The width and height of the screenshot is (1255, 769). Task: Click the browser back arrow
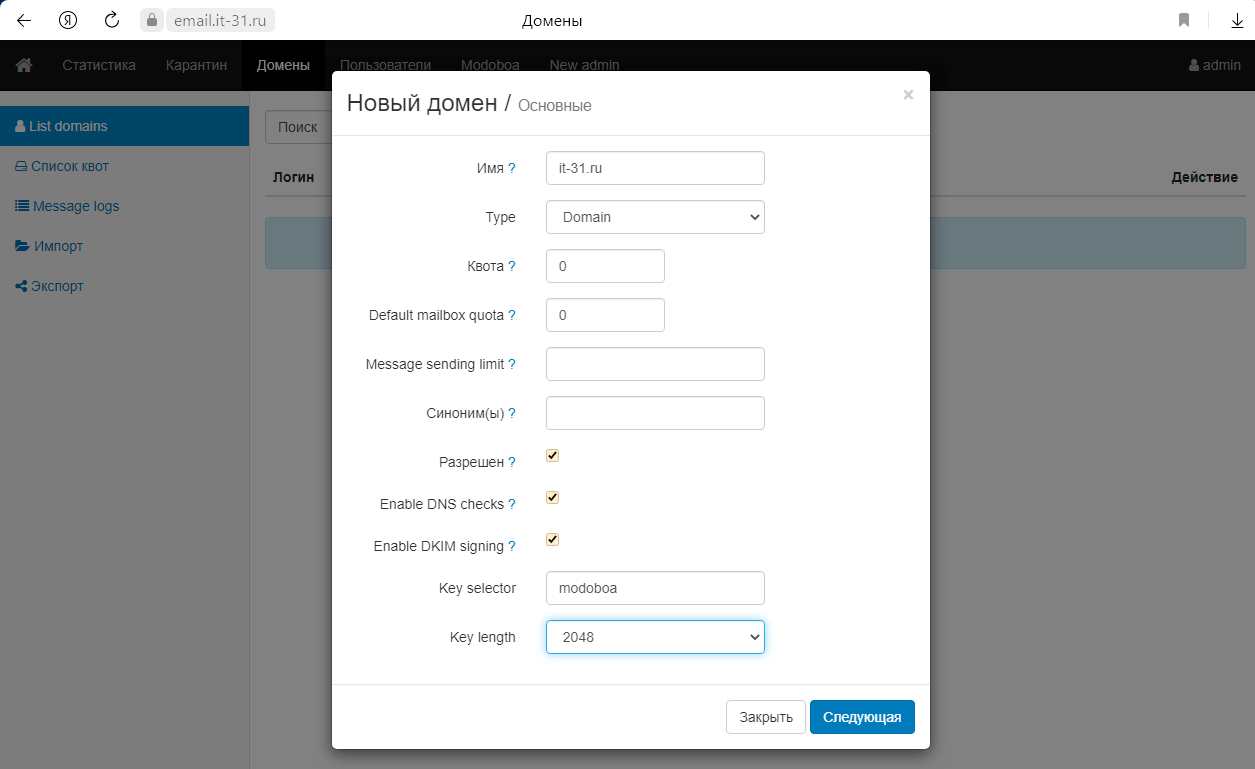(x=24, y=20)
